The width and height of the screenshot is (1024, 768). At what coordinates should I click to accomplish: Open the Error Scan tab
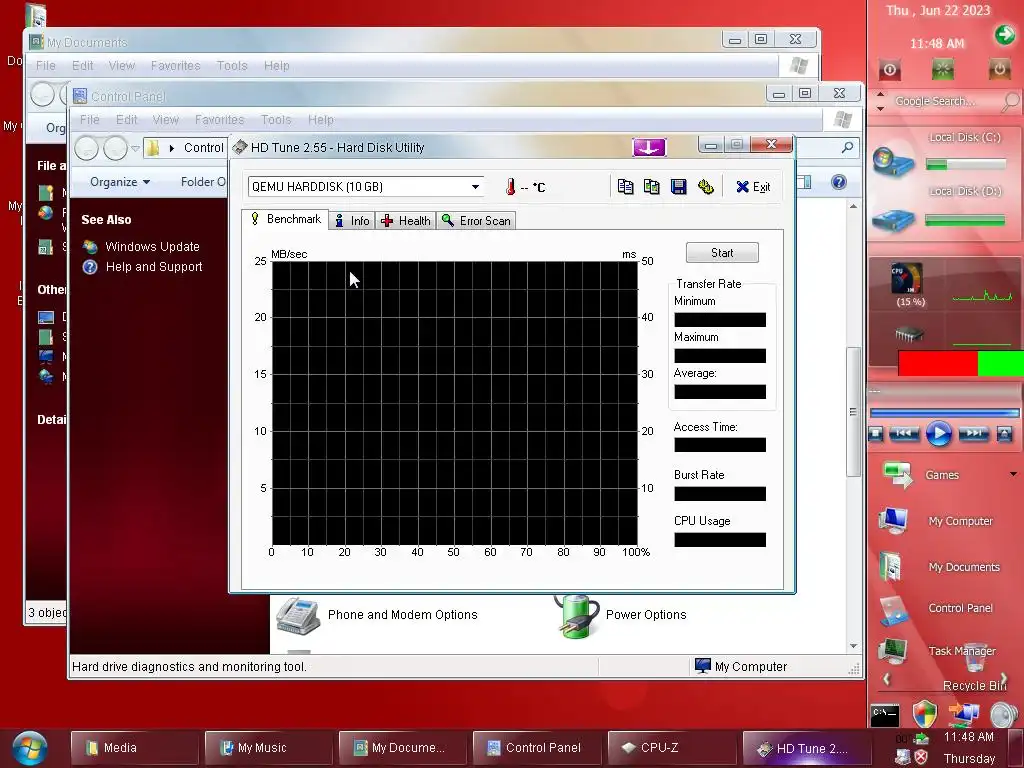click(476, 221)
